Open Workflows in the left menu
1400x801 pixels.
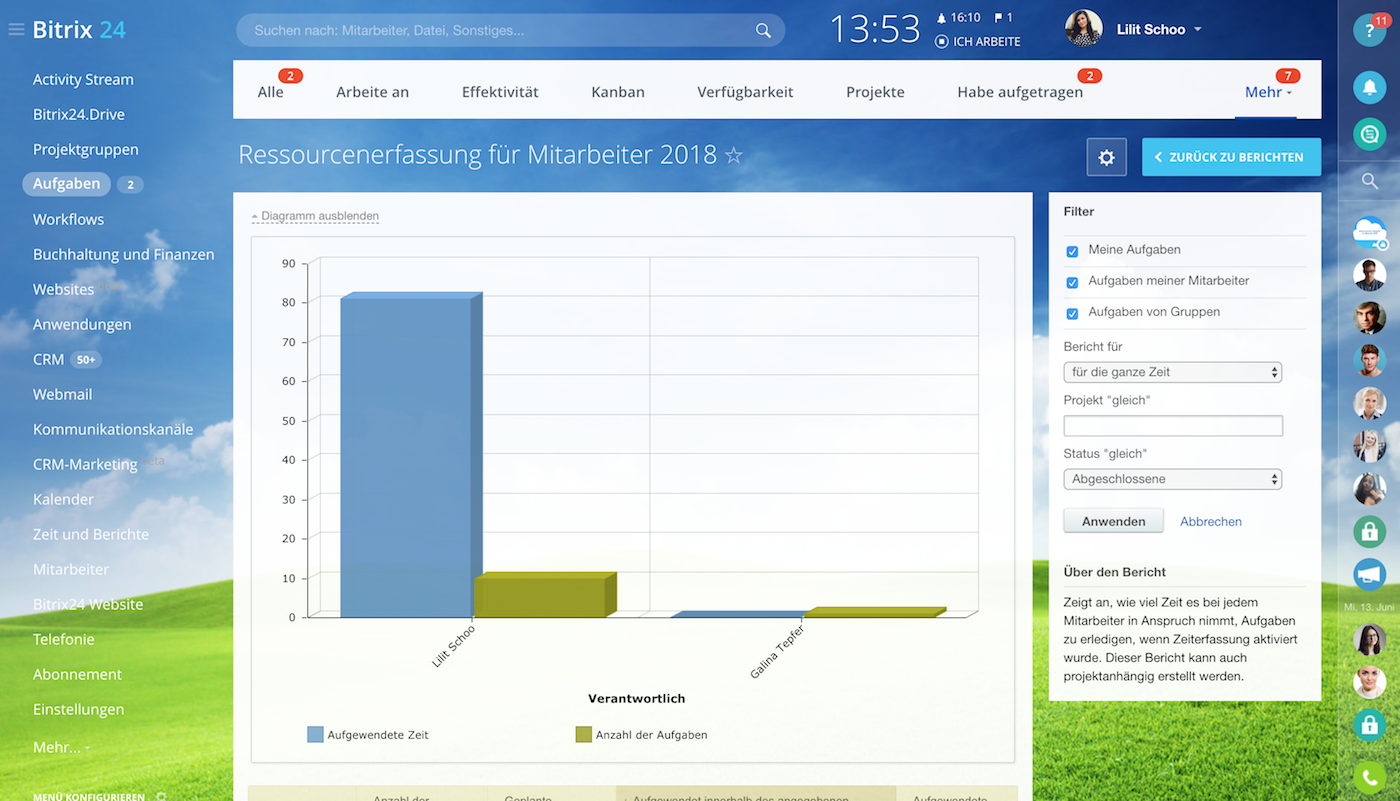coord(68,219)
